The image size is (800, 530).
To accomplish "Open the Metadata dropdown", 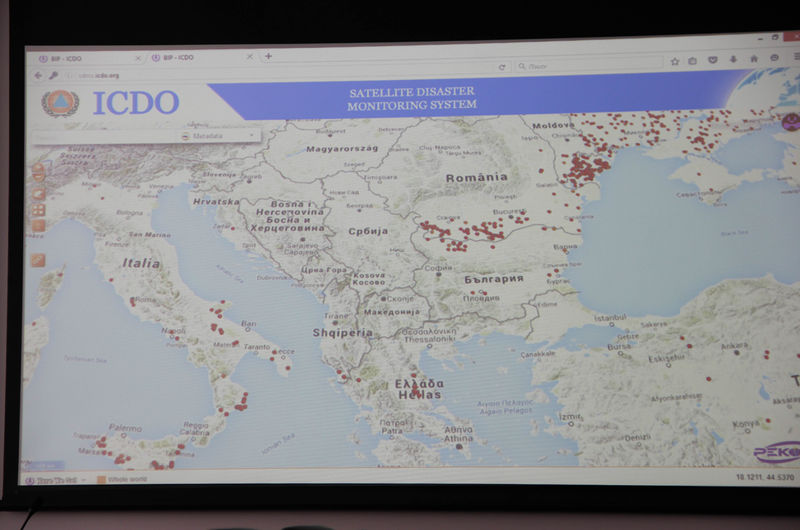I will pyautogui.click(x=219, y=136).
